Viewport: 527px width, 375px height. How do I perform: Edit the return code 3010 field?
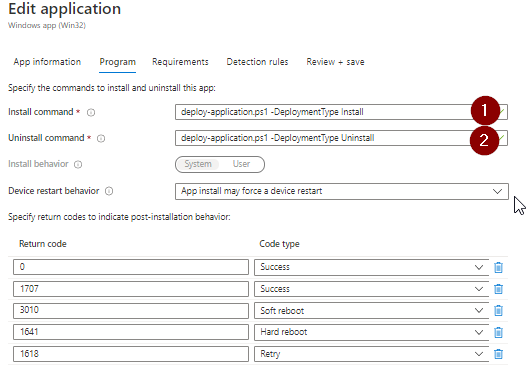point(131,310)
